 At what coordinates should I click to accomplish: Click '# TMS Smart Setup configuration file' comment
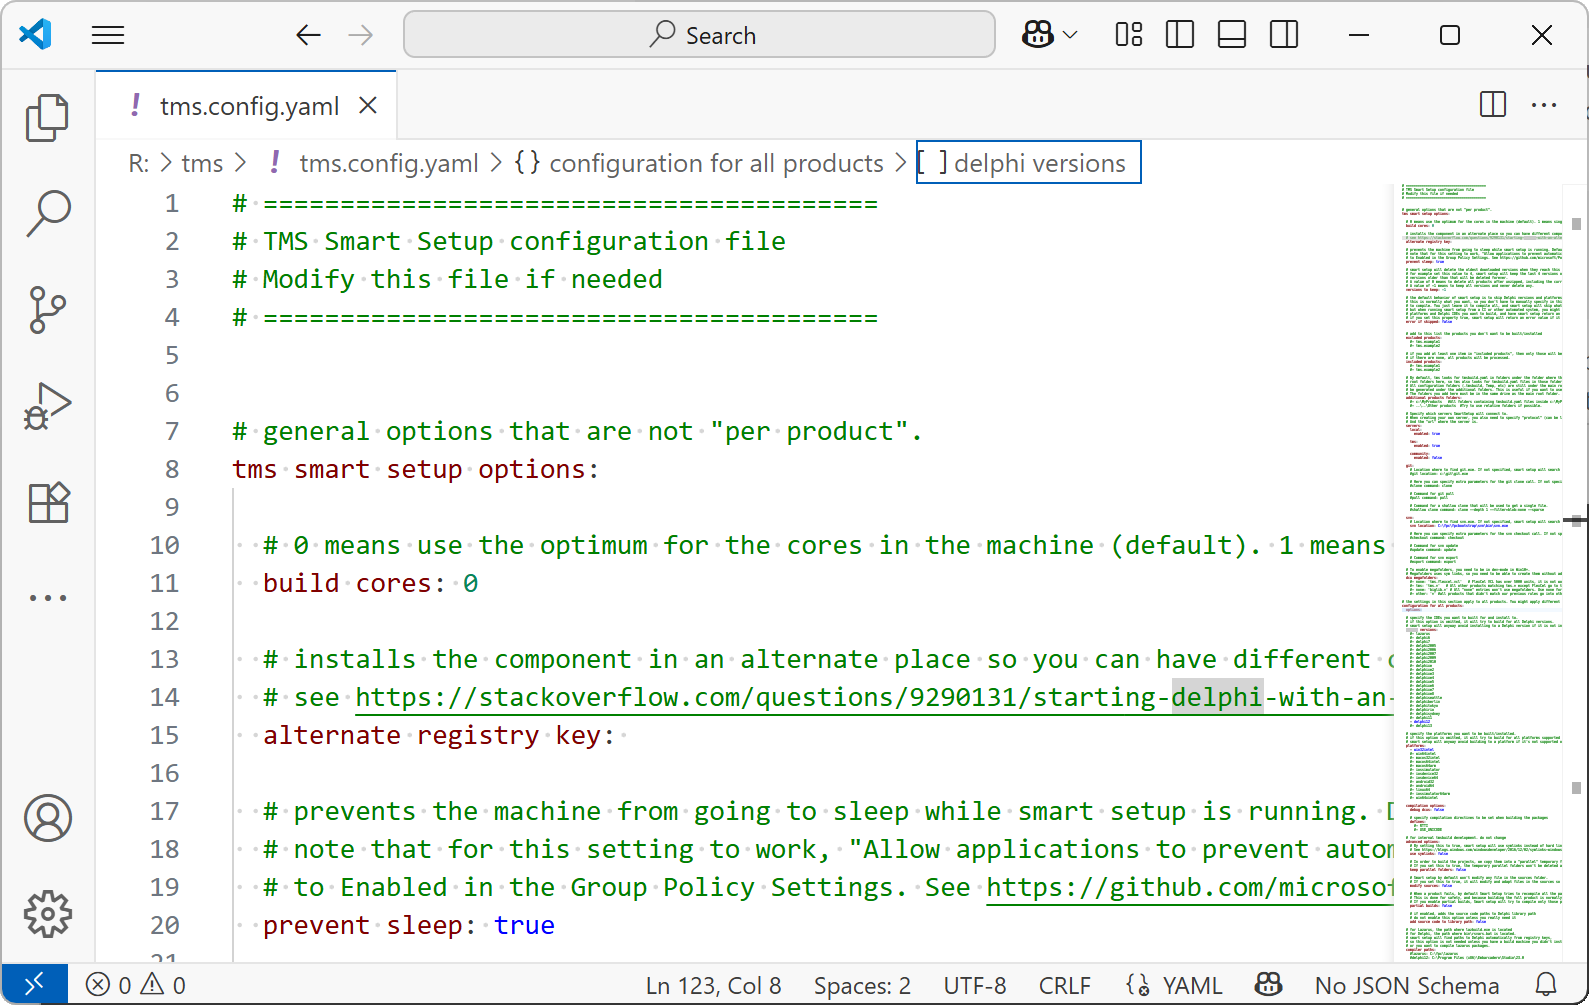(x=509, y=241)
